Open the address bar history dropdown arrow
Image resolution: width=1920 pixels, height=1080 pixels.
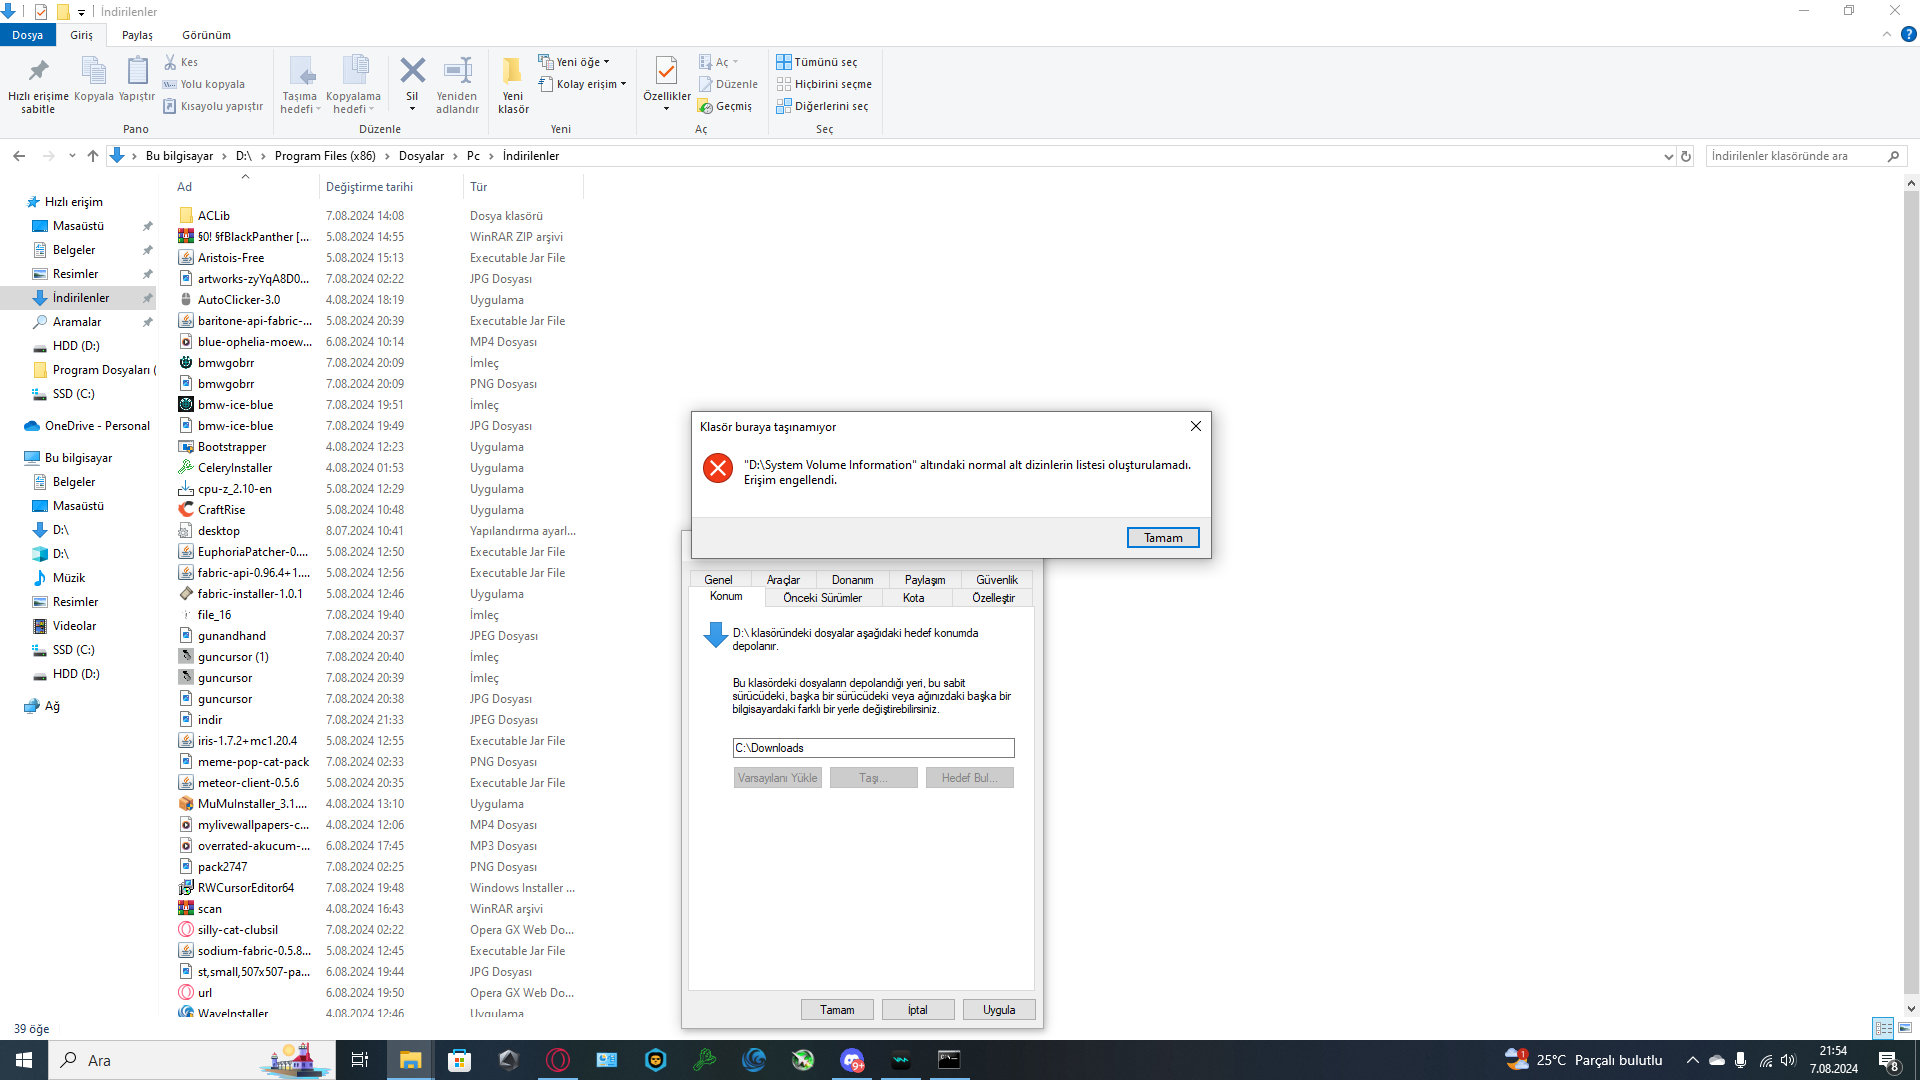pyautogui.click(x=1668, y=156)
